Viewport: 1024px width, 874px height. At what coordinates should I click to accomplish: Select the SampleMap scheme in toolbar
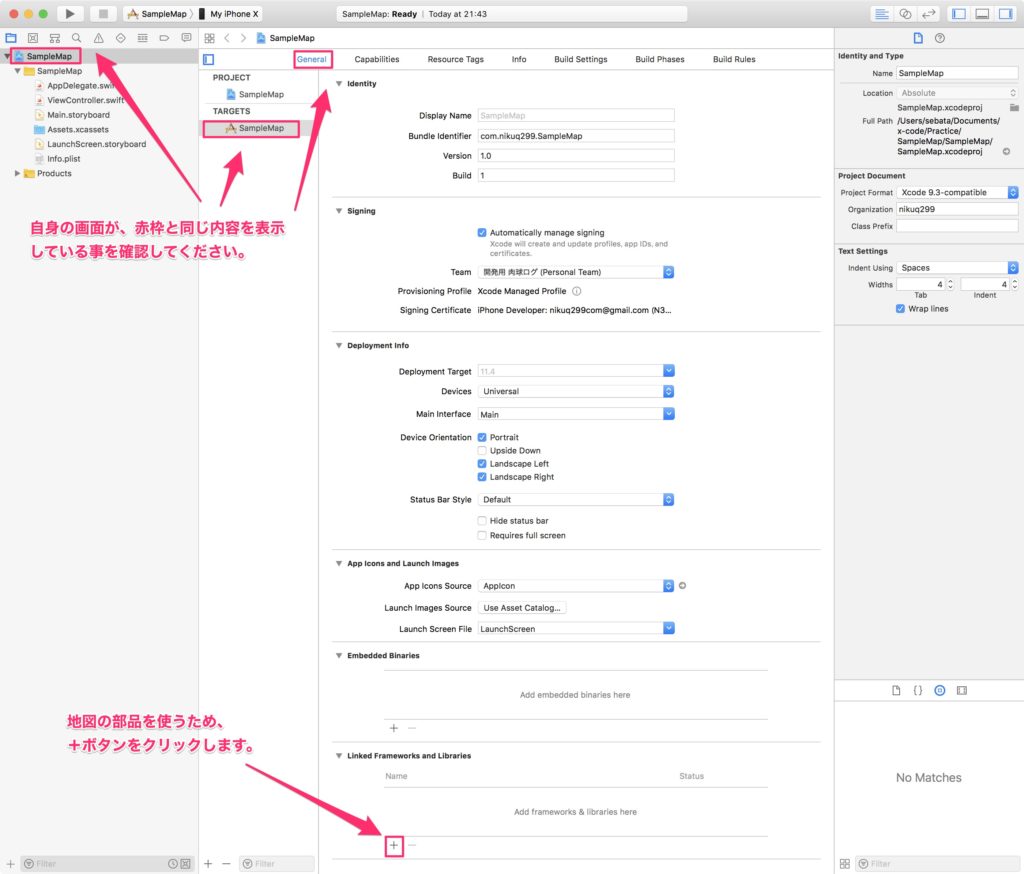(157, 14)
